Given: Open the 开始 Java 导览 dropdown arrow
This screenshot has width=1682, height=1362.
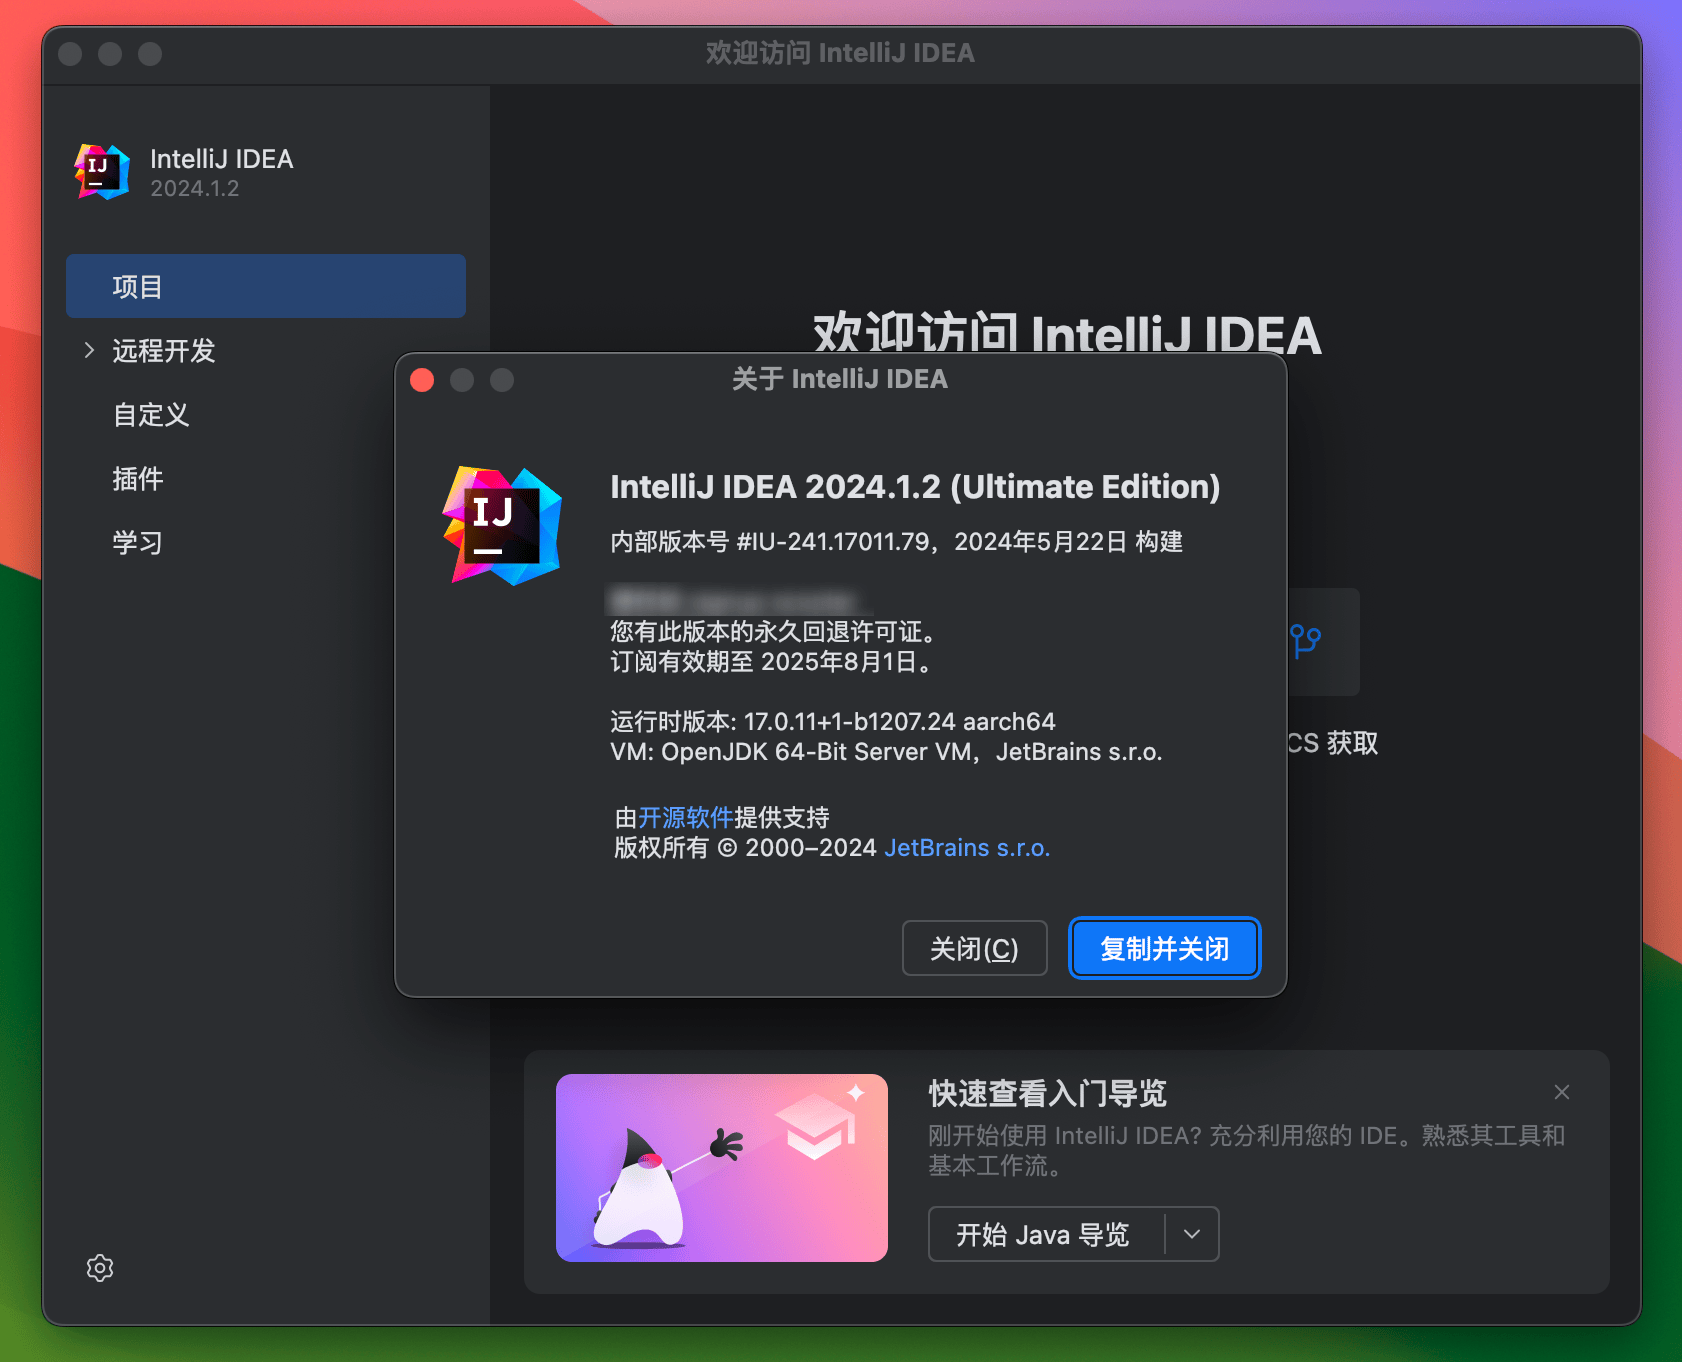Looking at the screenshot, I should (1191, 1234).
